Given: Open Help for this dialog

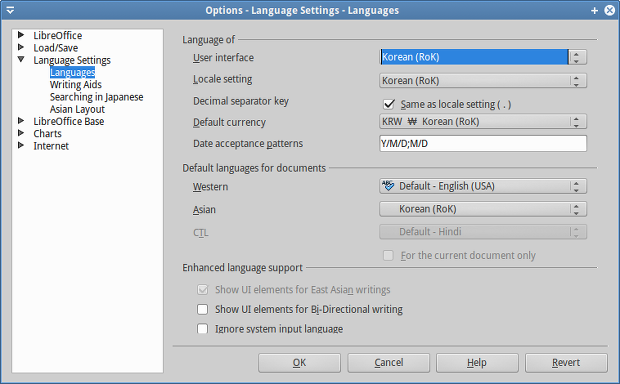Looking at the screenshot, I should (477, 363).
